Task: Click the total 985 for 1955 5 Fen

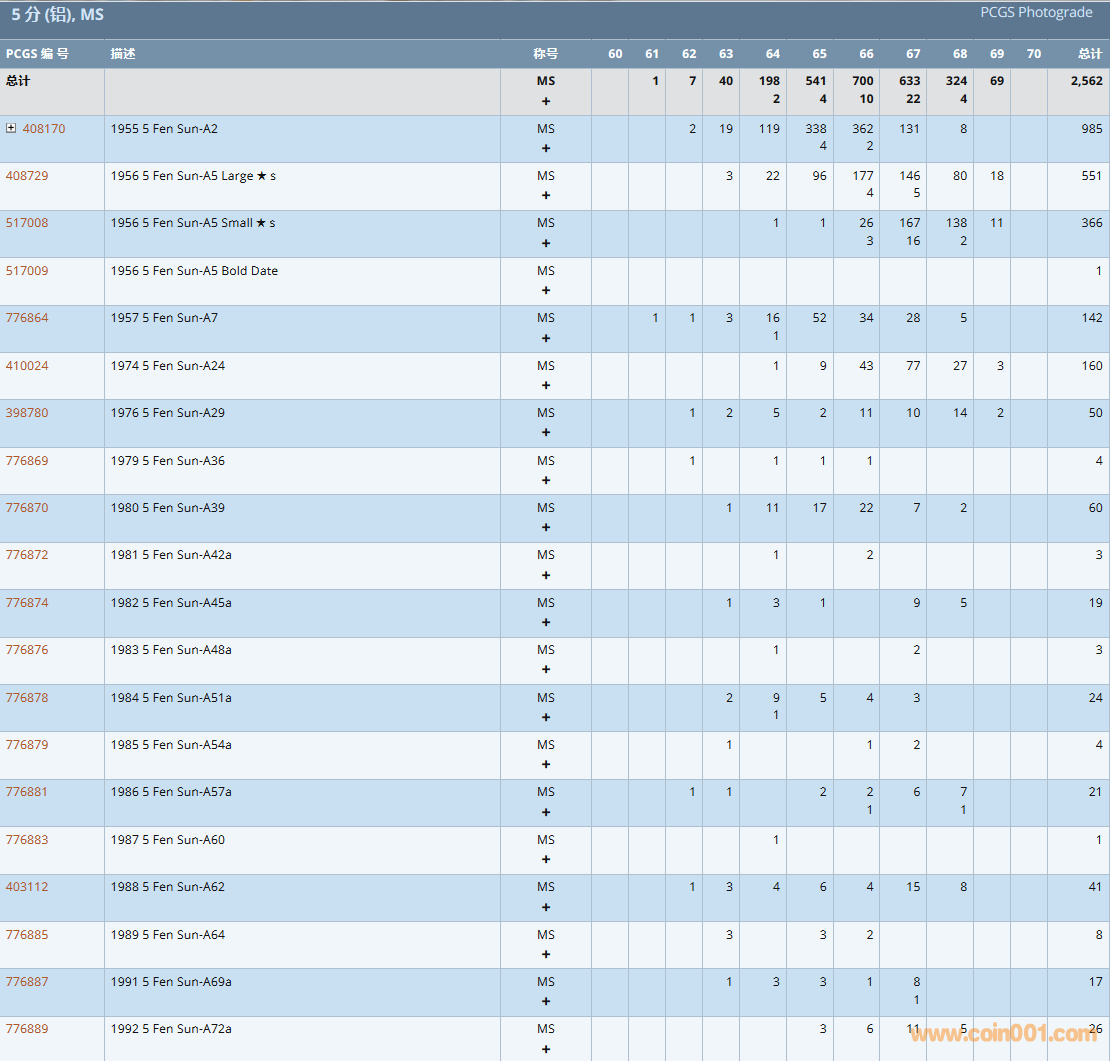Action: tap(1091, 128)
